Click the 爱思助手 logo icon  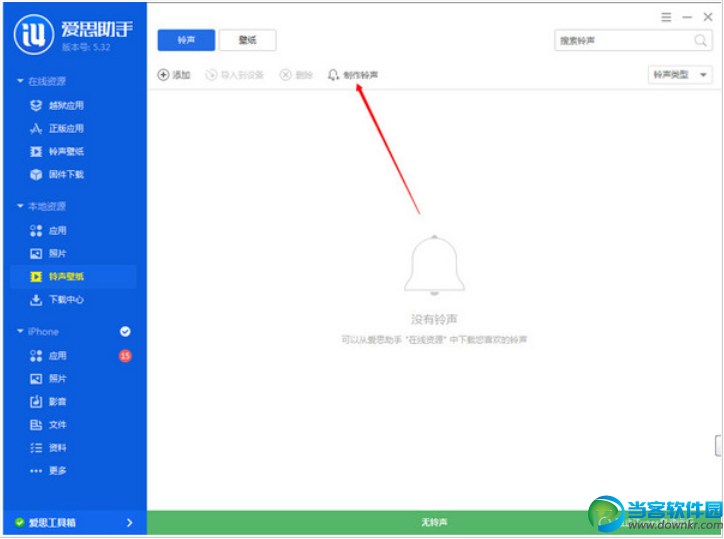34,34
